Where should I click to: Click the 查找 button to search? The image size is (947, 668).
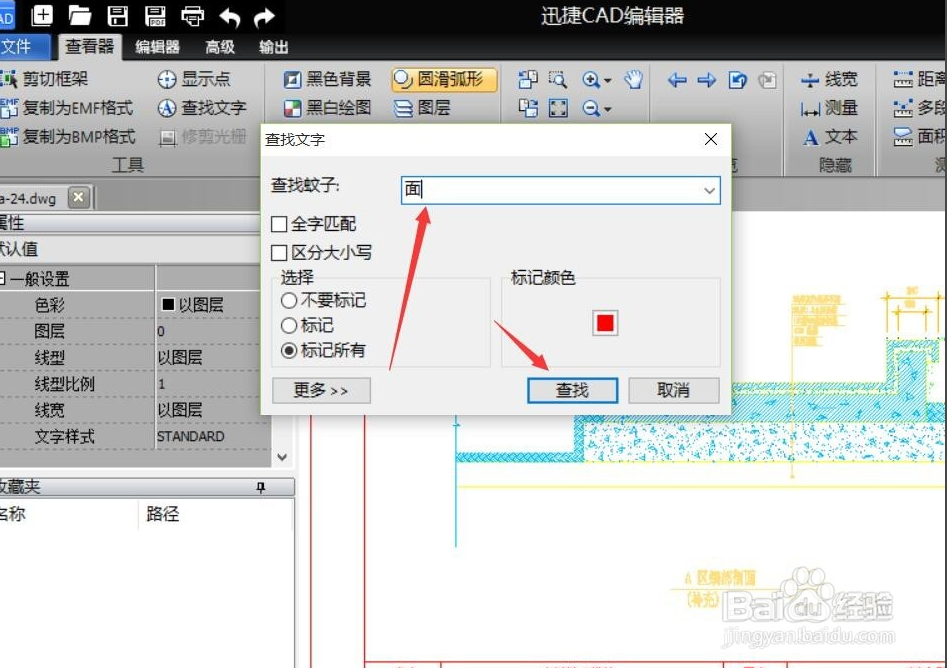tap(572, 390)
